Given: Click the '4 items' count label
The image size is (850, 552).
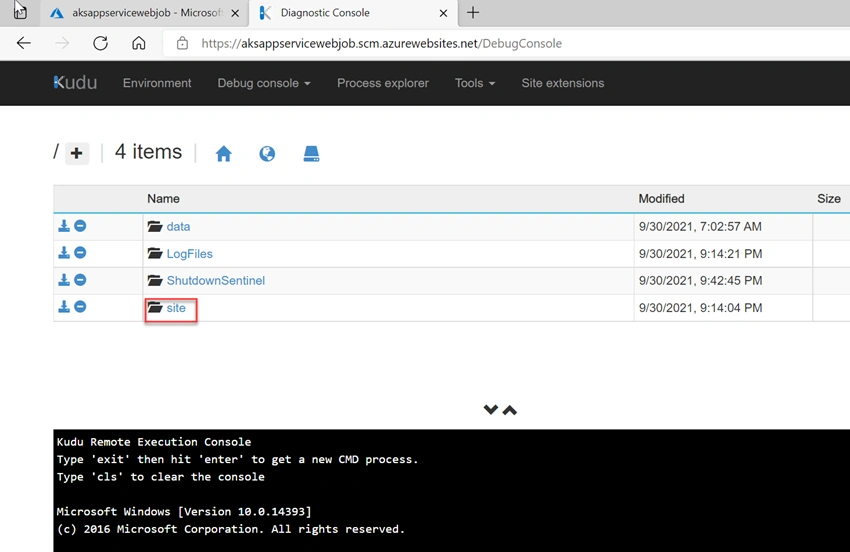Looking at the screenshot, I should tap(149, 152).
